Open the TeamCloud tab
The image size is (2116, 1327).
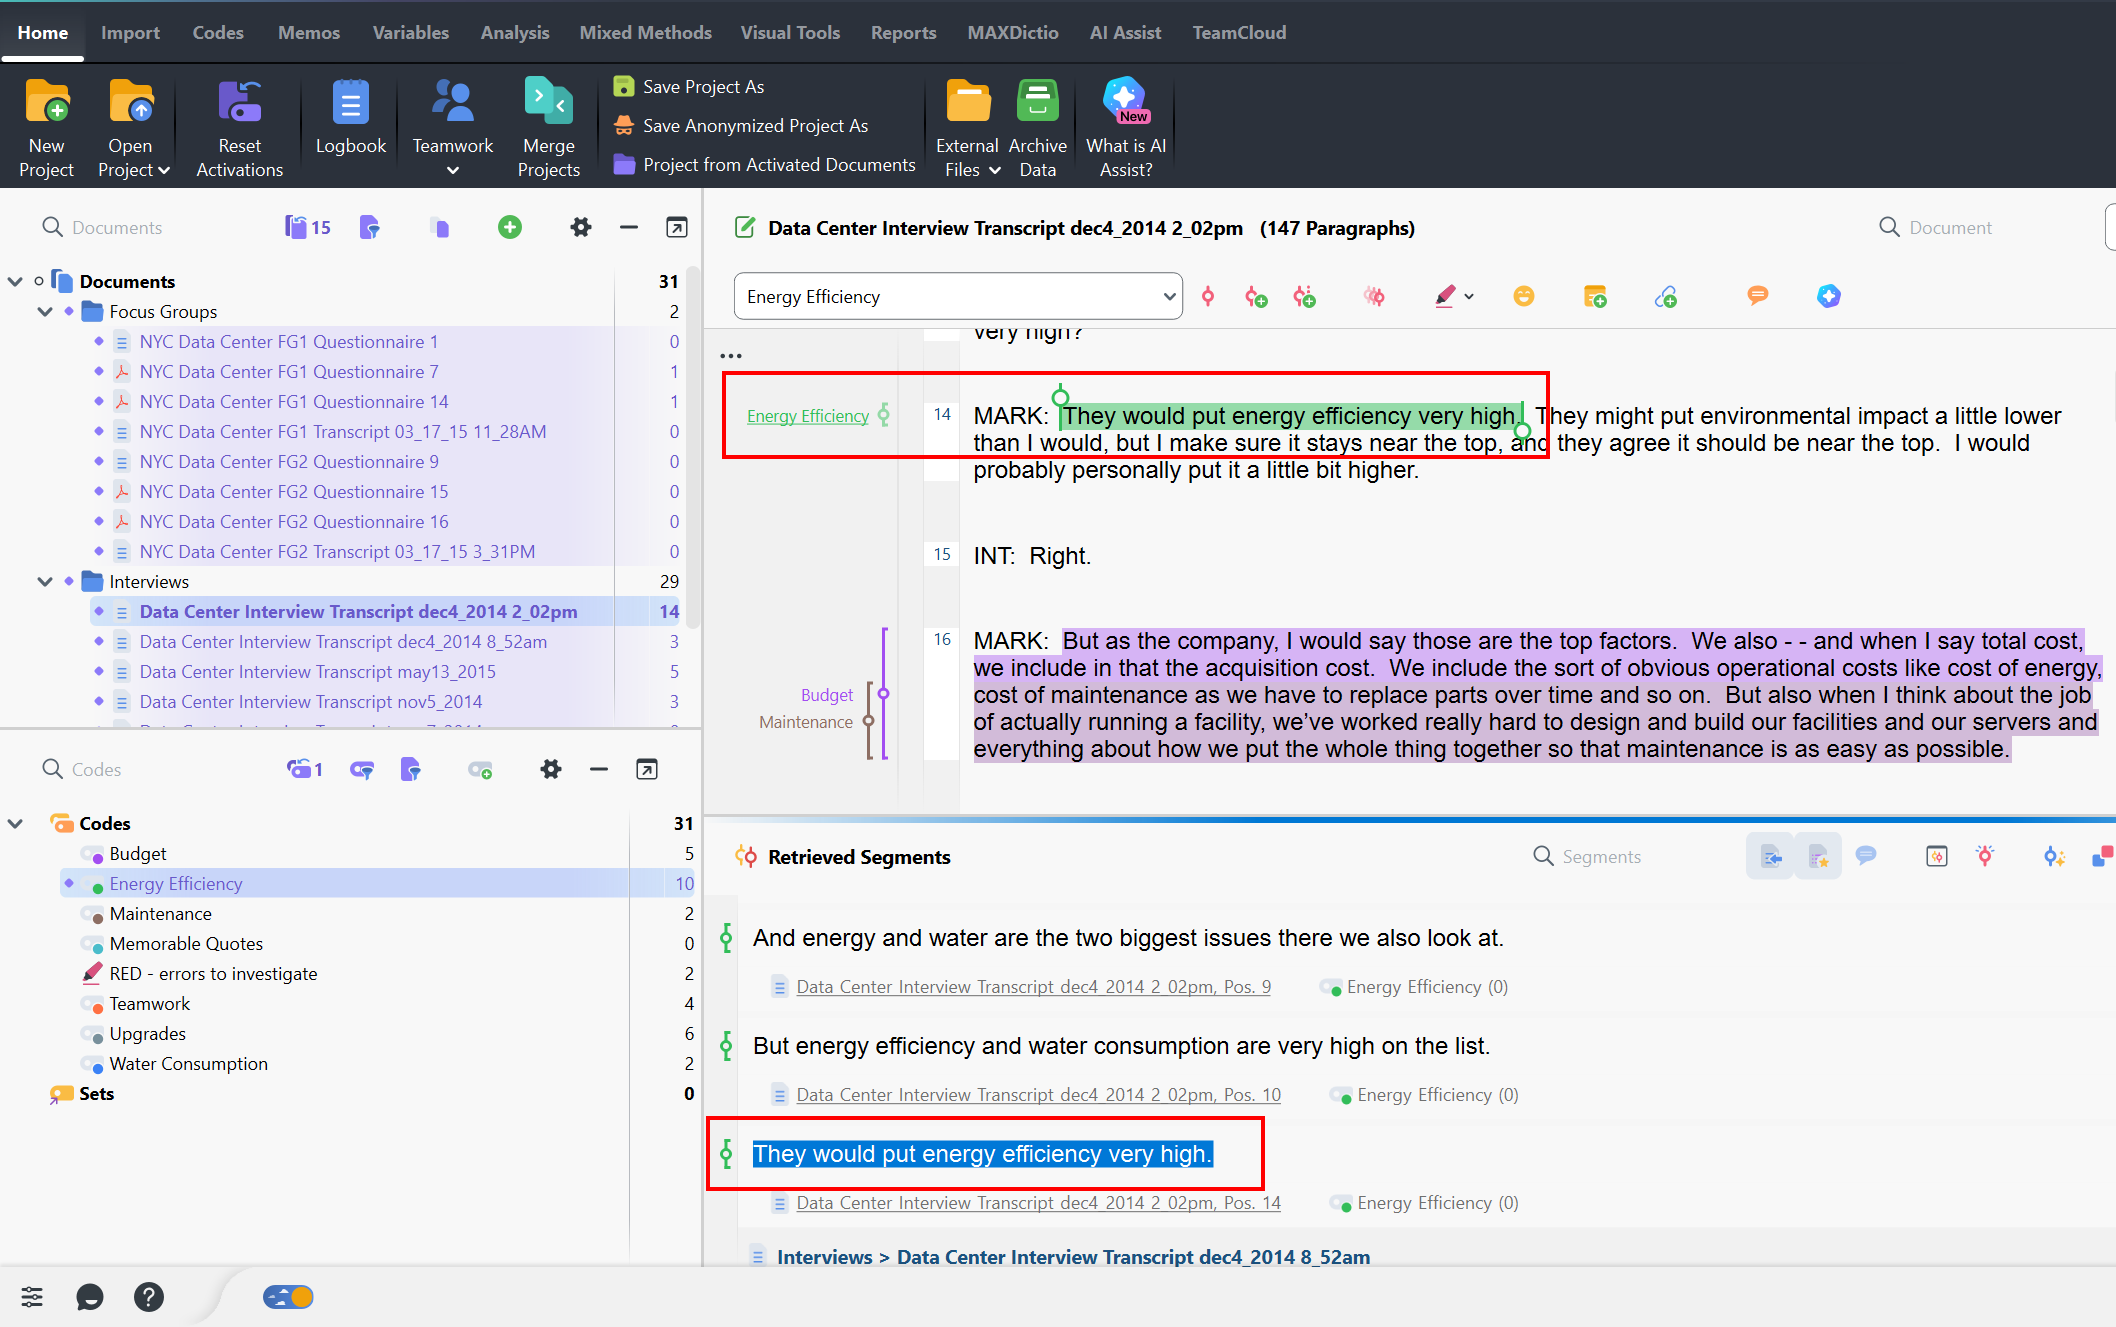1239,32
